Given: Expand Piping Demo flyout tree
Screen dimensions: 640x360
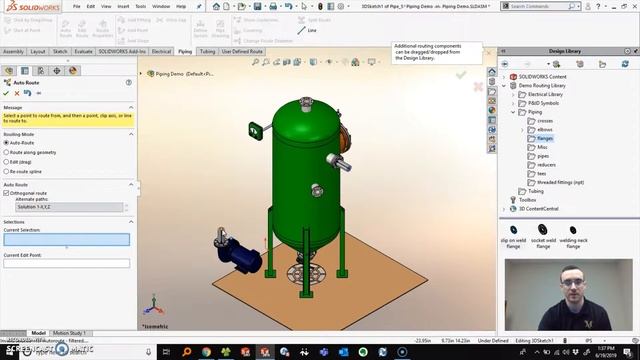Looking at the screenshot, I should 141,74.
